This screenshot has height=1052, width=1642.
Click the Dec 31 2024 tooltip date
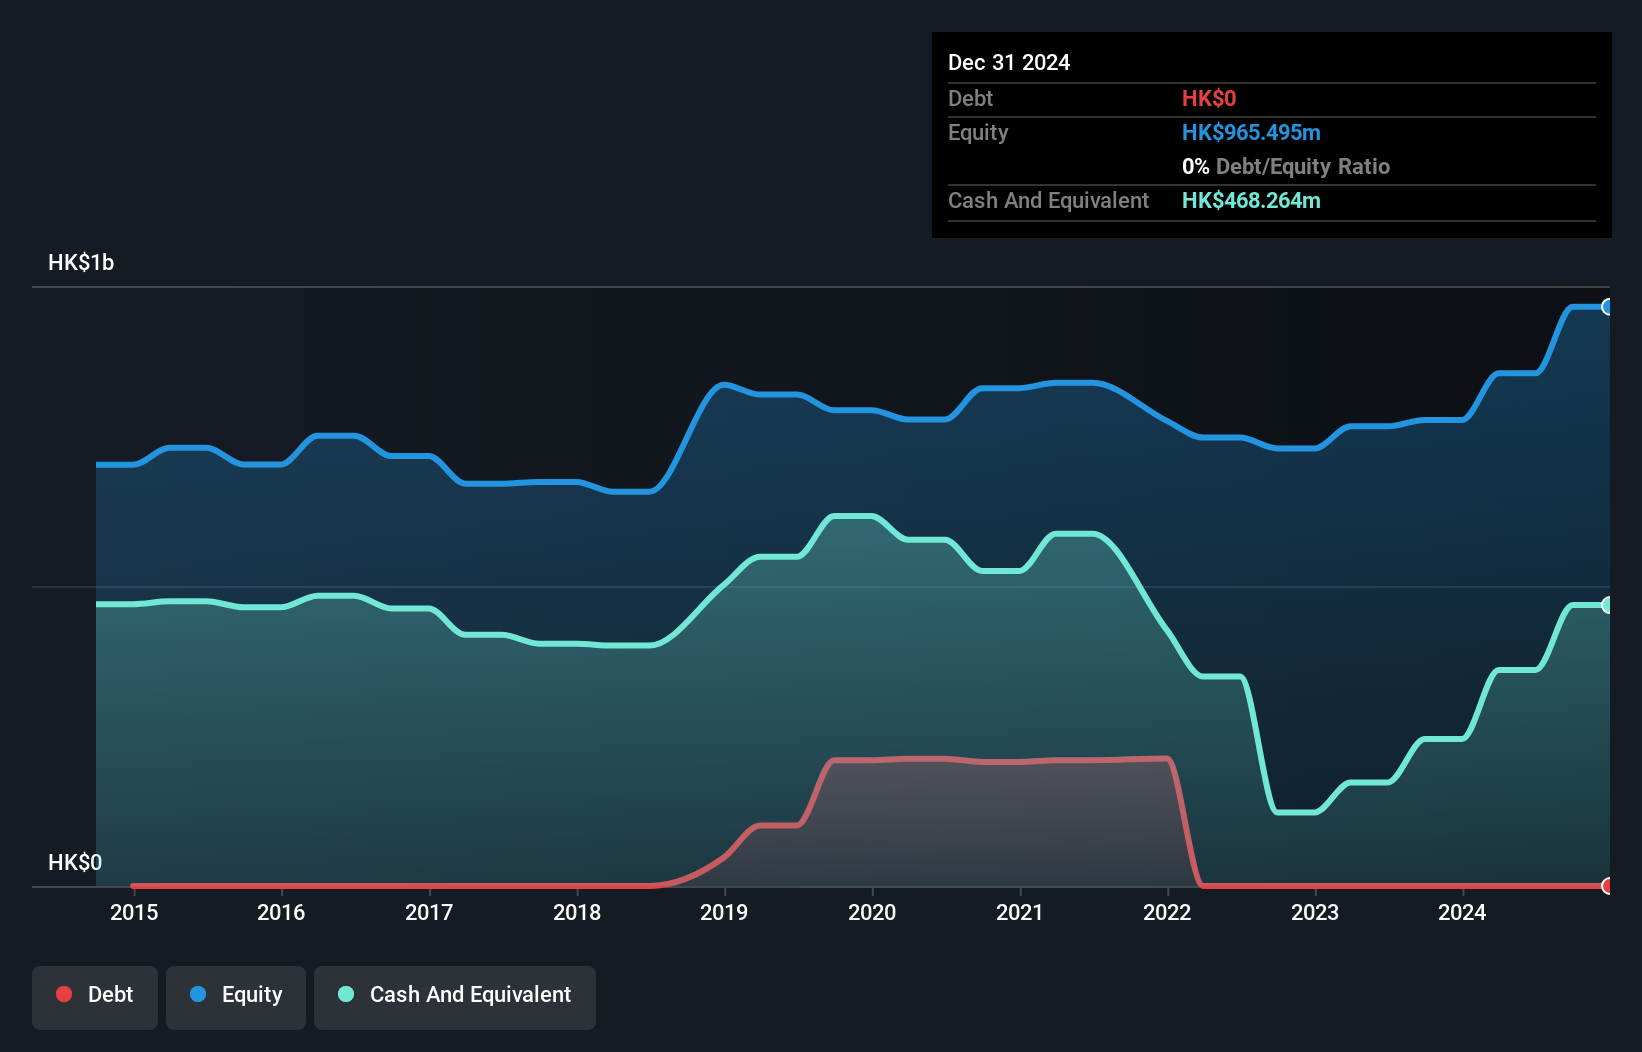tap(1009, 62)
